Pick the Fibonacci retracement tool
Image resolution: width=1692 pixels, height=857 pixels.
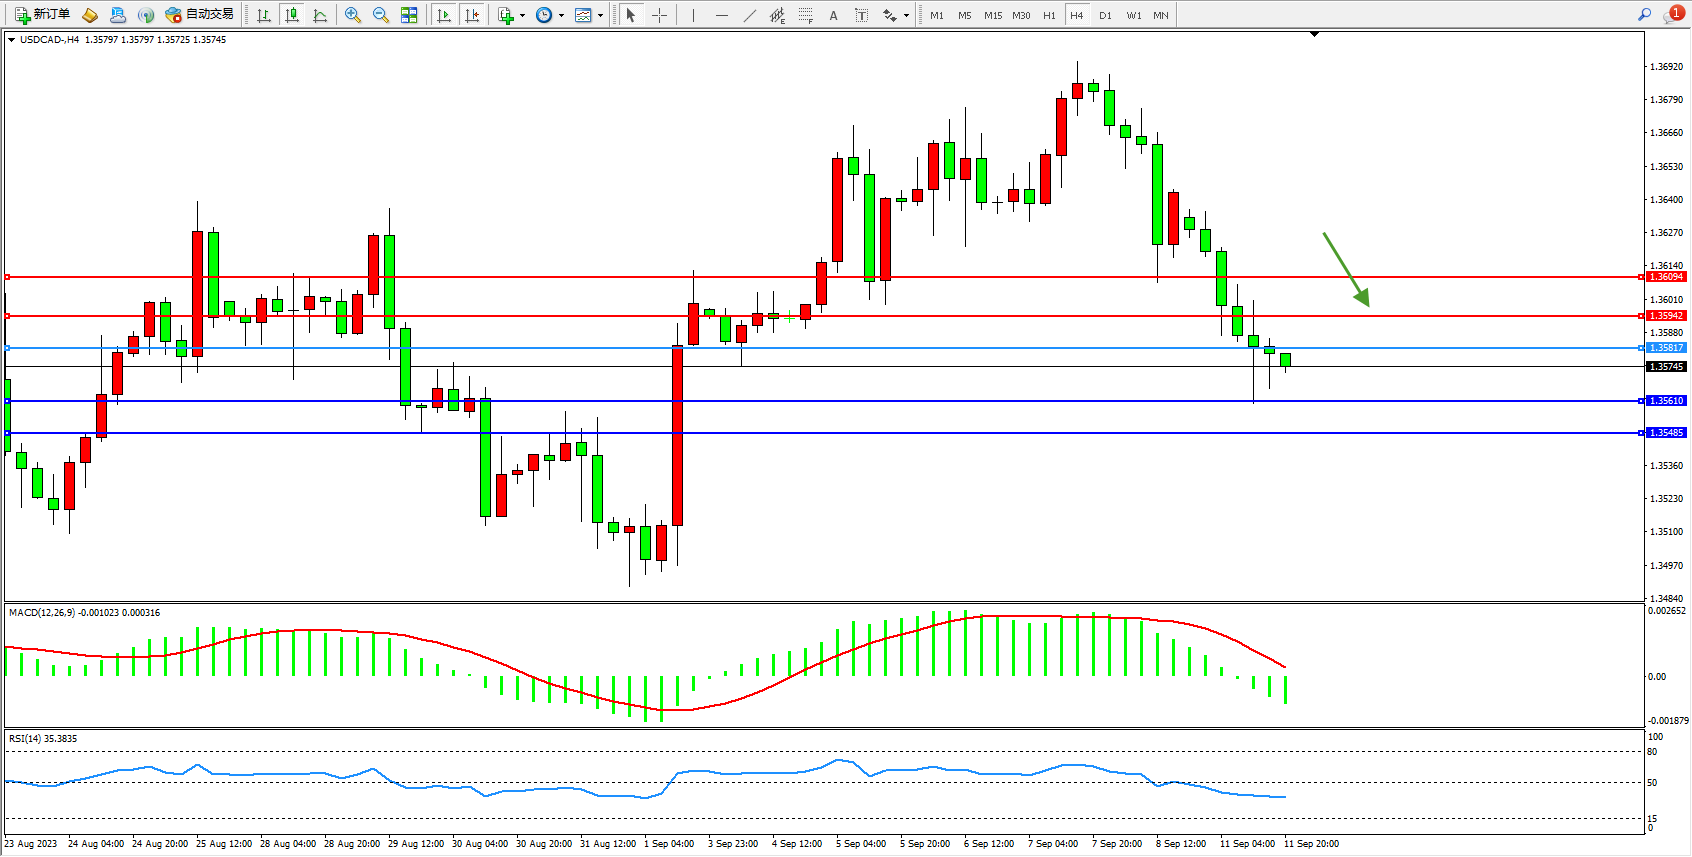point(805,15)
